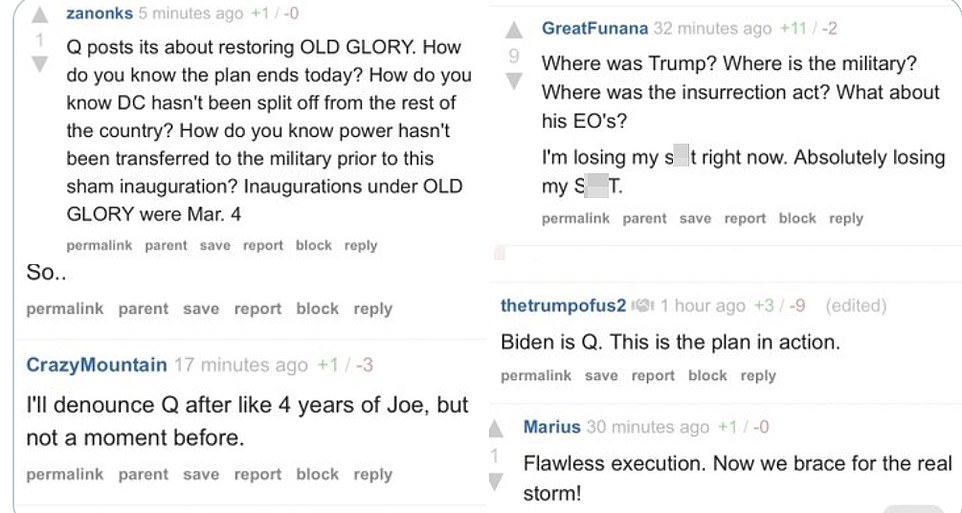Open CrazyMountain user profile

96,365
